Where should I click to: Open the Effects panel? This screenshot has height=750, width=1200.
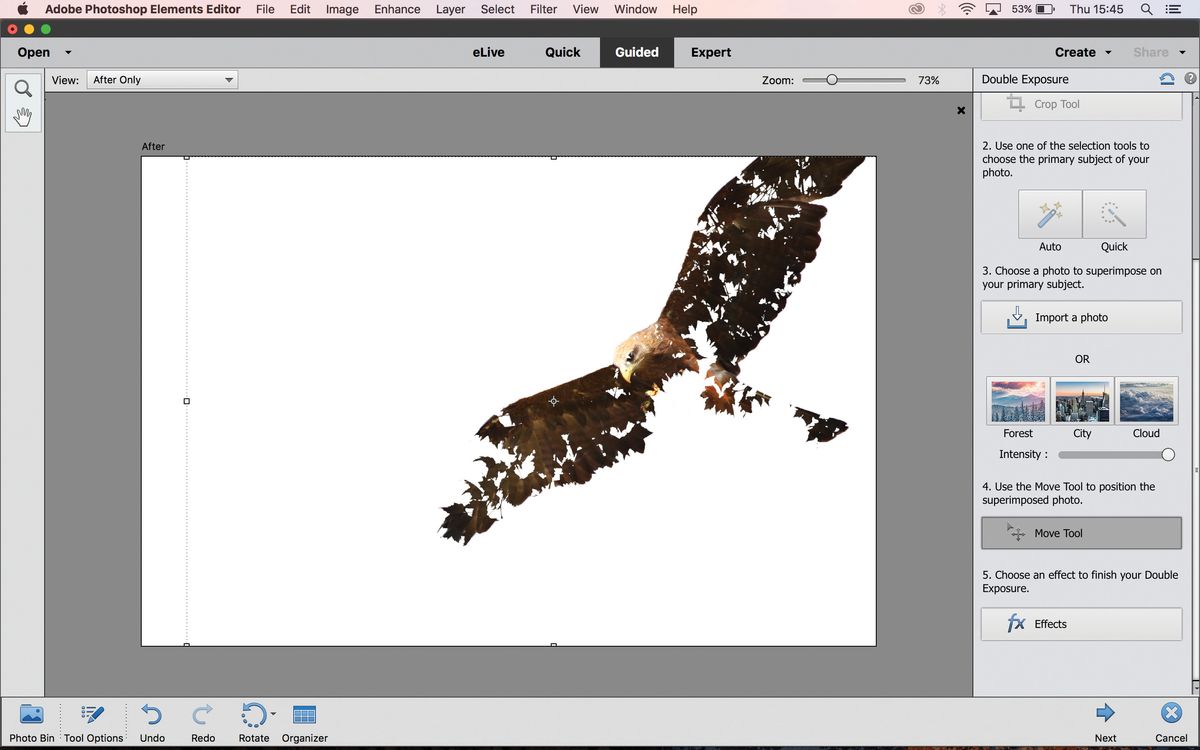coord(1081,623)
